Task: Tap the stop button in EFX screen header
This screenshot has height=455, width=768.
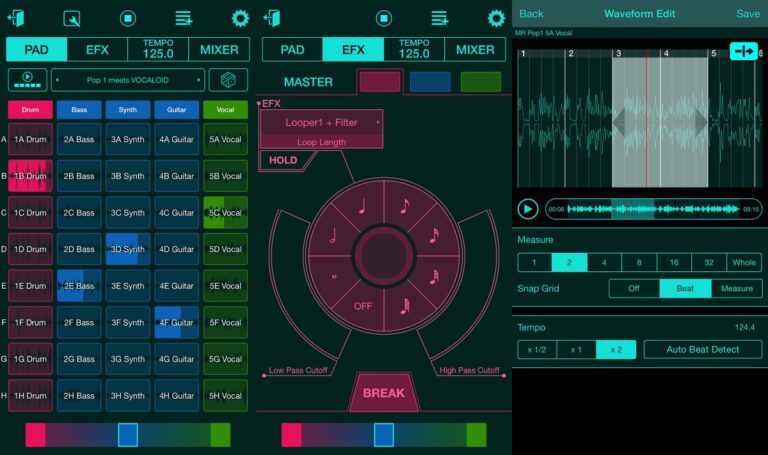Action: pos(384,19)
